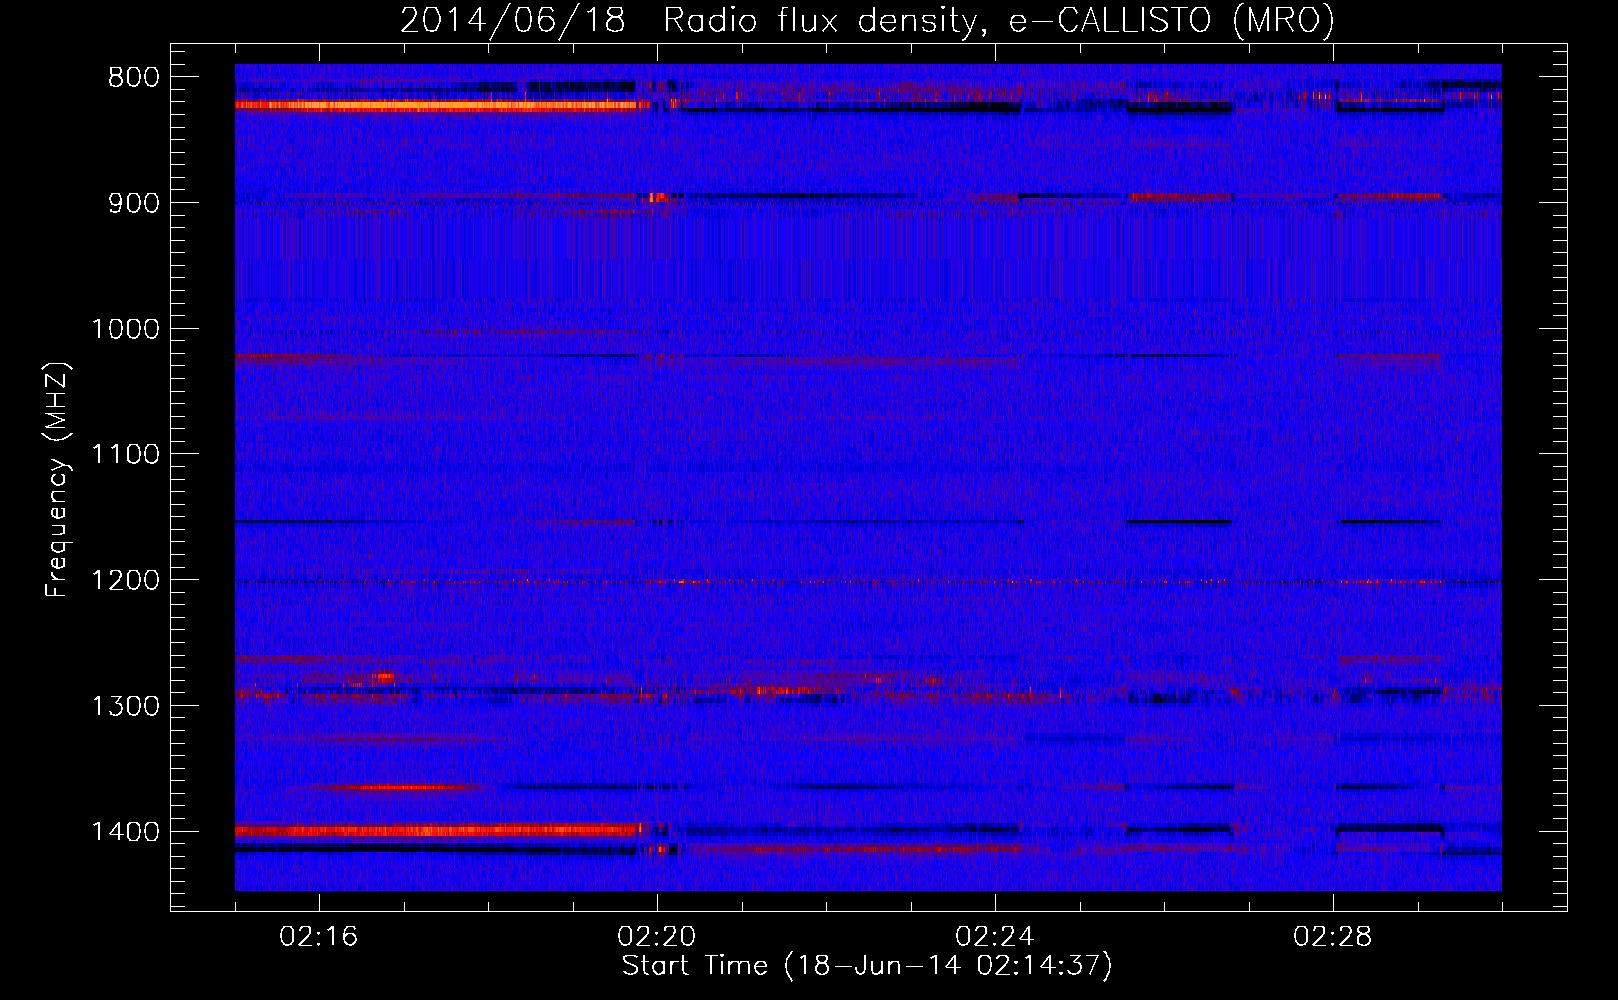Click the 1000 frequency tick label
The image size is (1618, 1000).
click(x=125, y=329)
